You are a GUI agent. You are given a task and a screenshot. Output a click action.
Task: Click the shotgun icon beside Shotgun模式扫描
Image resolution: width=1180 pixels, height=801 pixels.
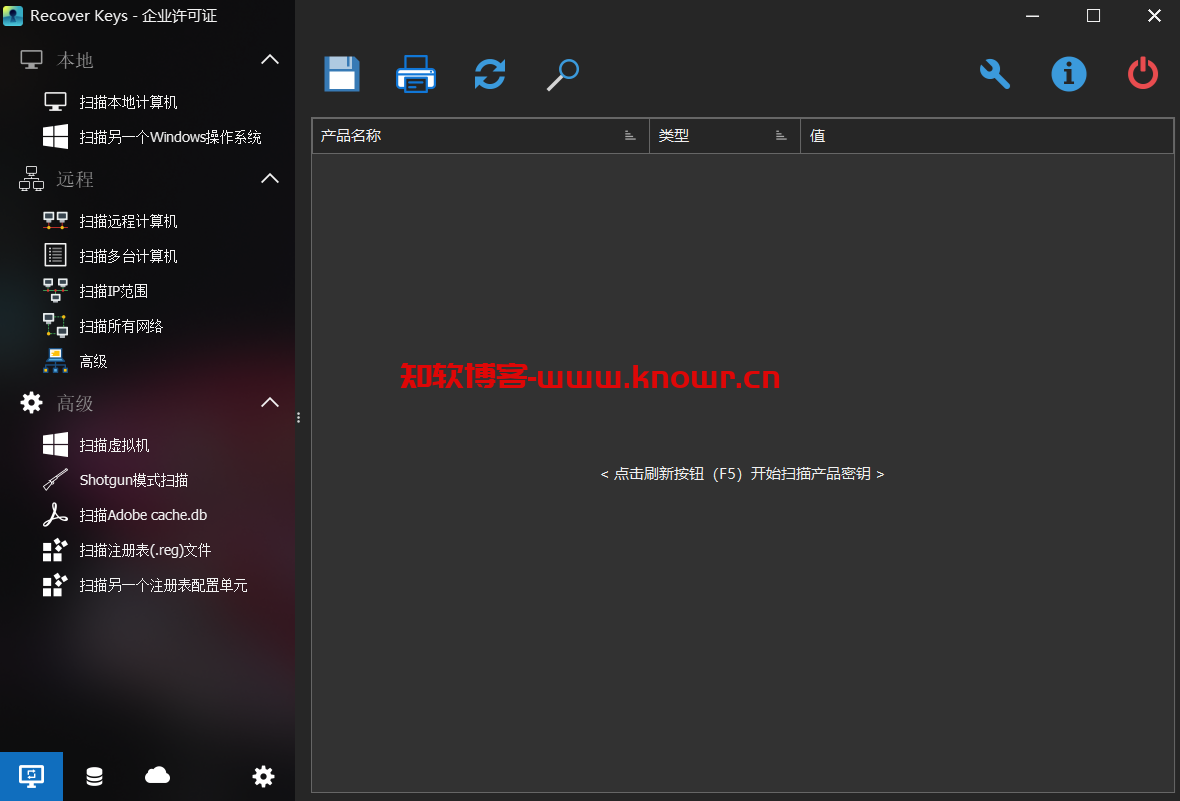coord(56,480)
